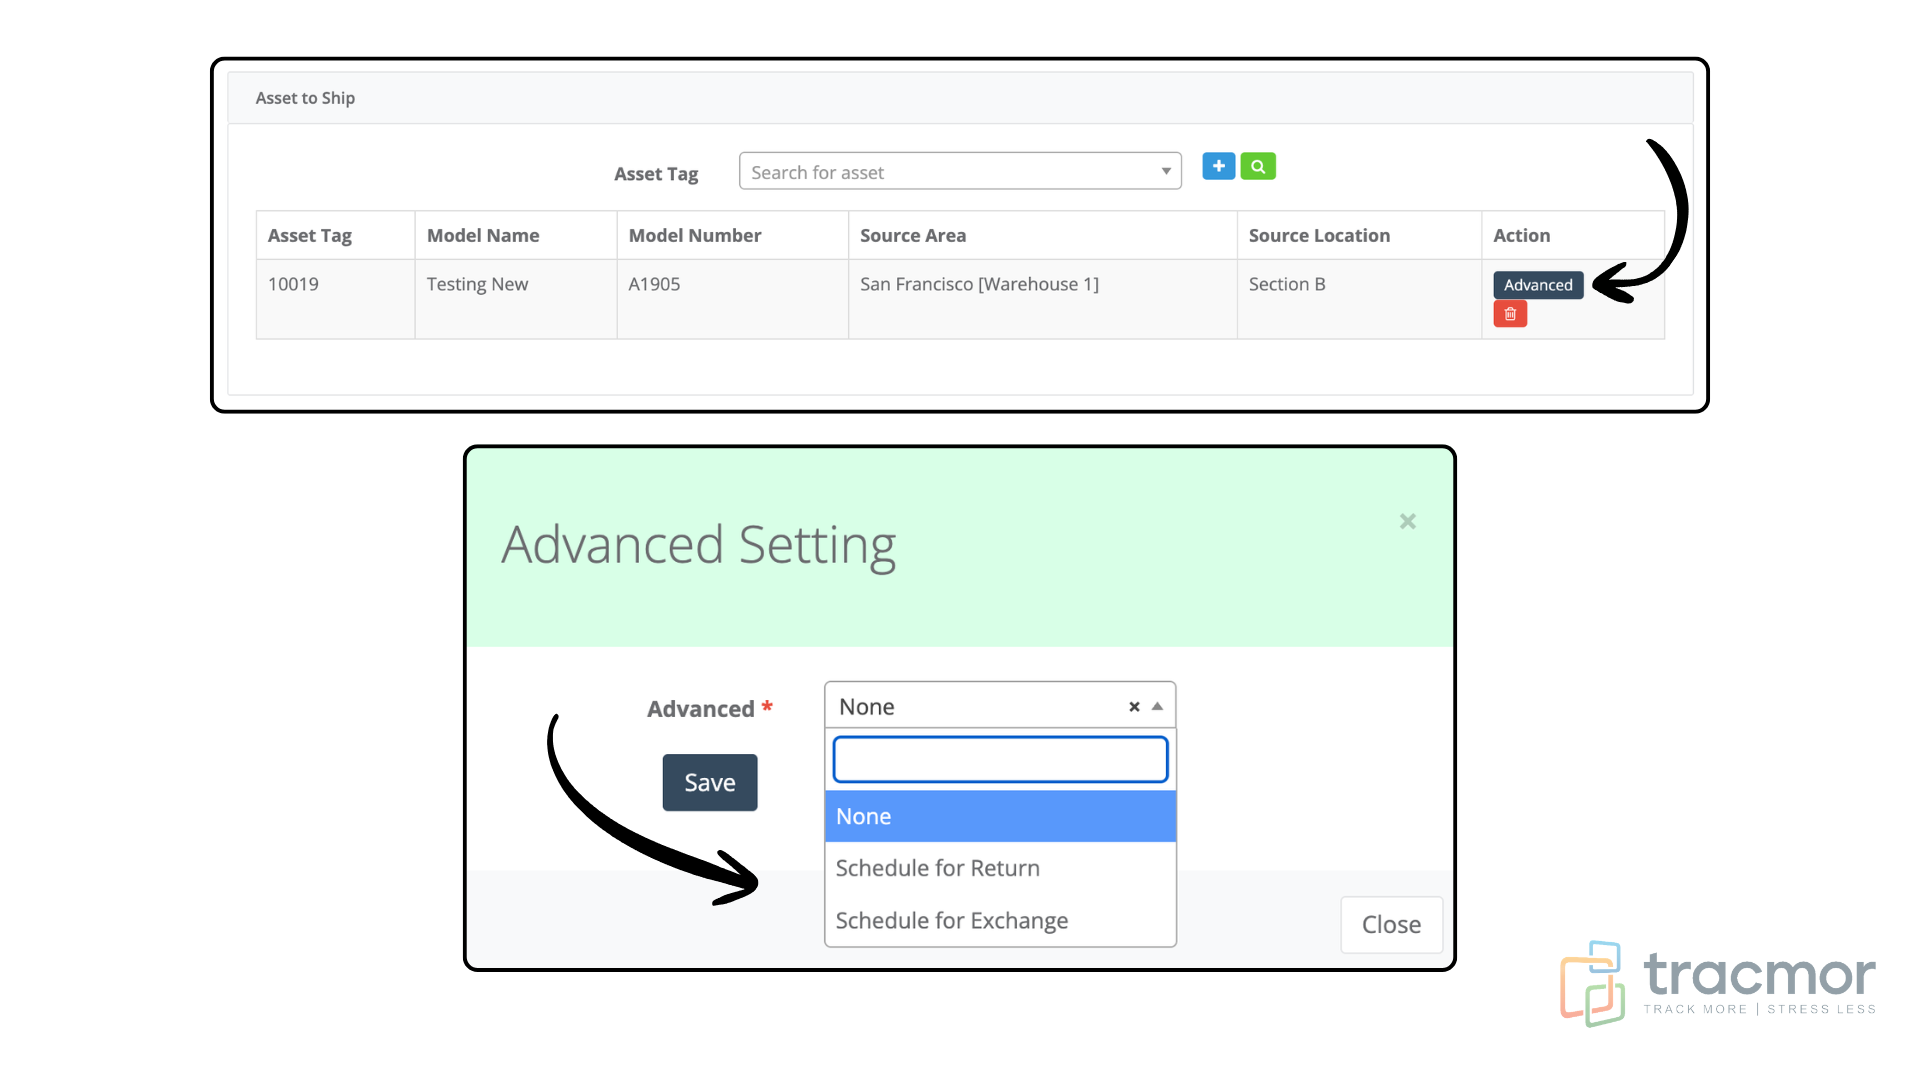Image resolution: width=1920 pixels, height=1080 pixels.
Task: Click the Asset to Ship panel title
Action: (x=305, y=98)
